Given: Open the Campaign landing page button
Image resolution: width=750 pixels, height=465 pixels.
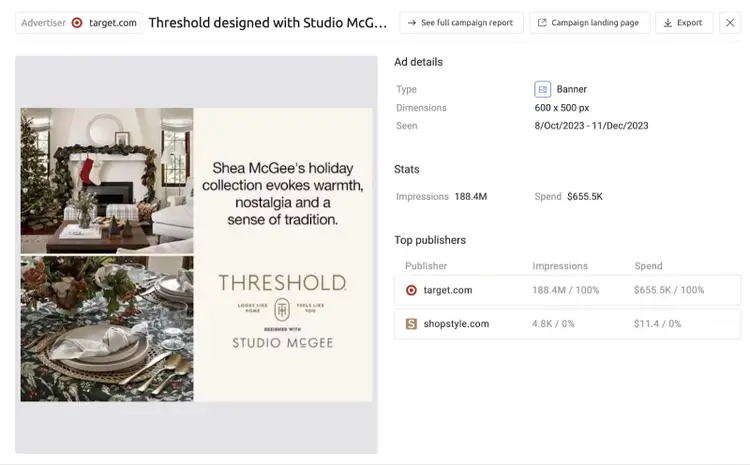Looking at the screenshot, I should point(589,22).
